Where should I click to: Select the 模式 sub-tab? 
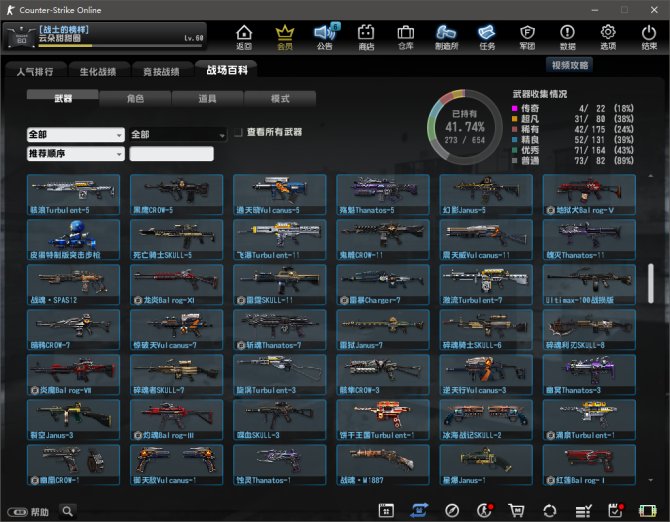[280, 98]
